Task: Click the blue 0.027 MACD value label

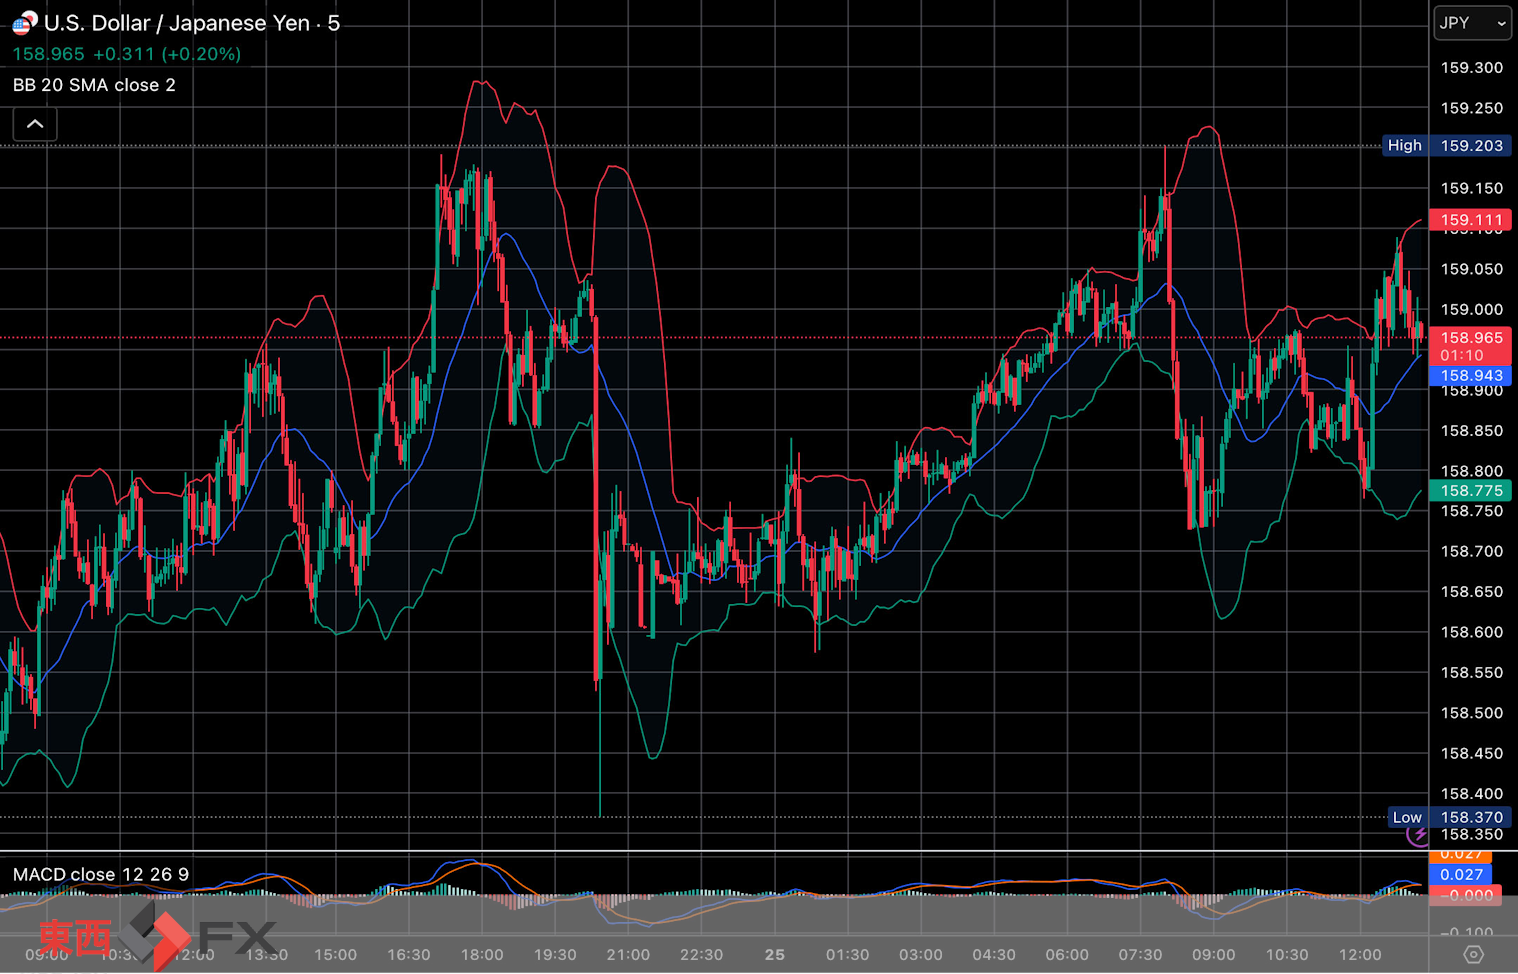Action: [1461, 875]
